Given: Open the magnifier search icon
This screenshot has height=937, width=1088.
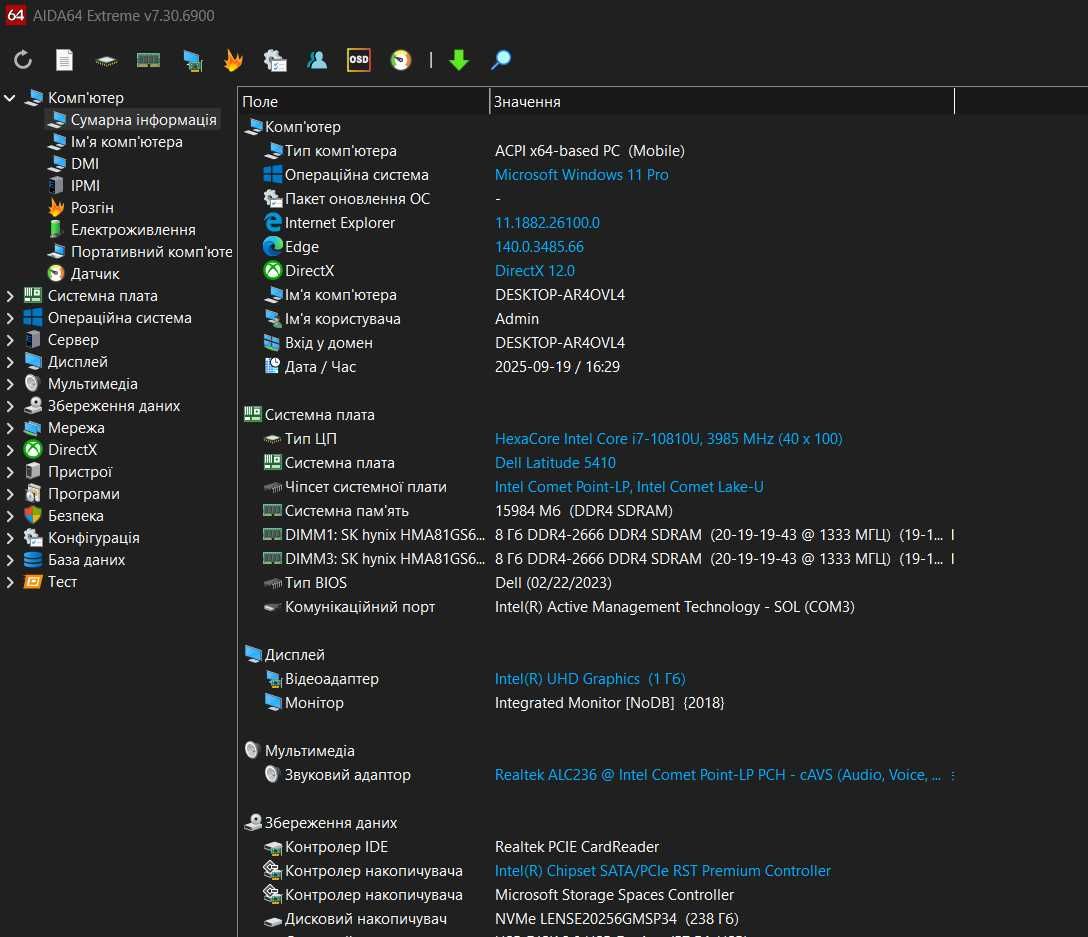Looking at the screenshot, I should click(x=501, y=60).
